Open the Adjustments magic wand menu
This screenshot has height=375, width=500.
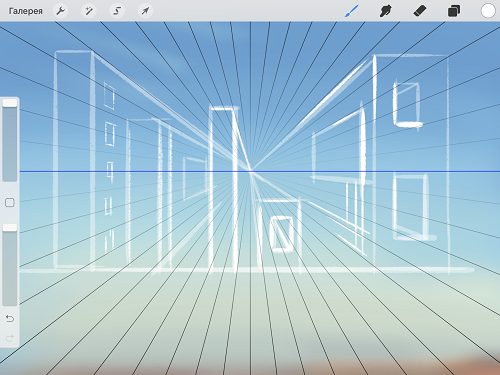click(89, 11)
